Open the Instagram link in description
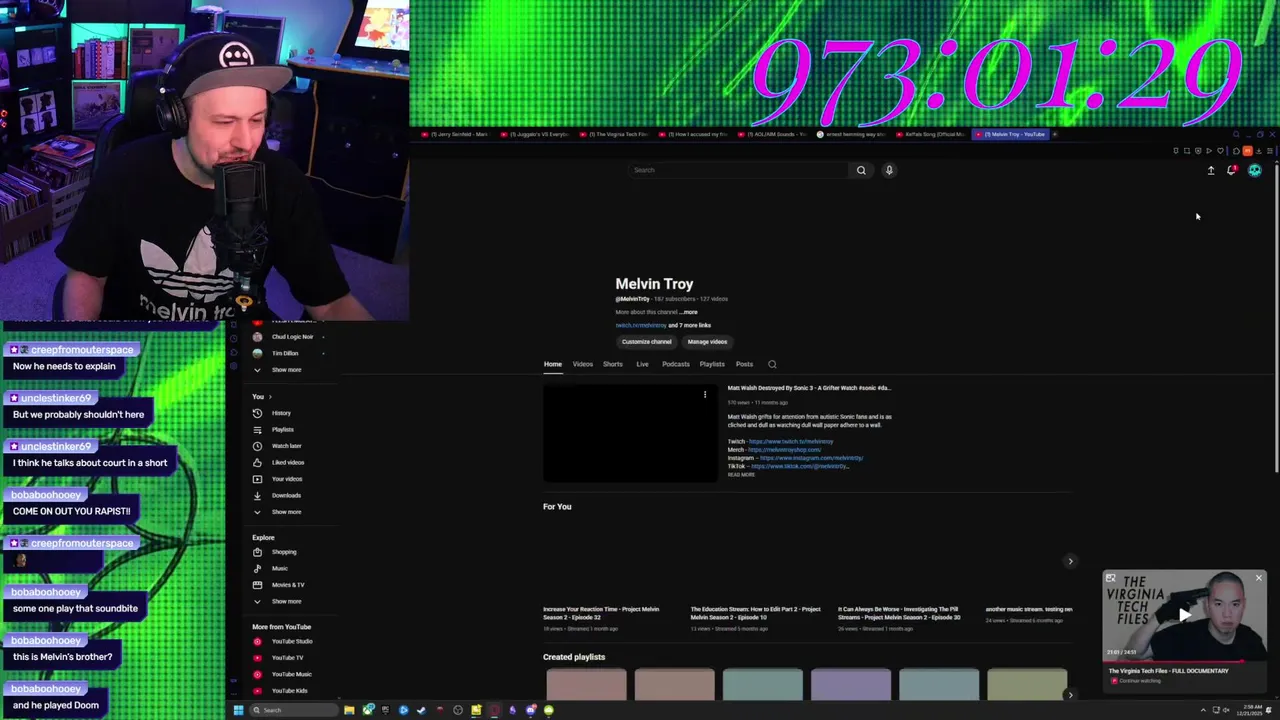 pyautogui.click(x=811, y=458)
